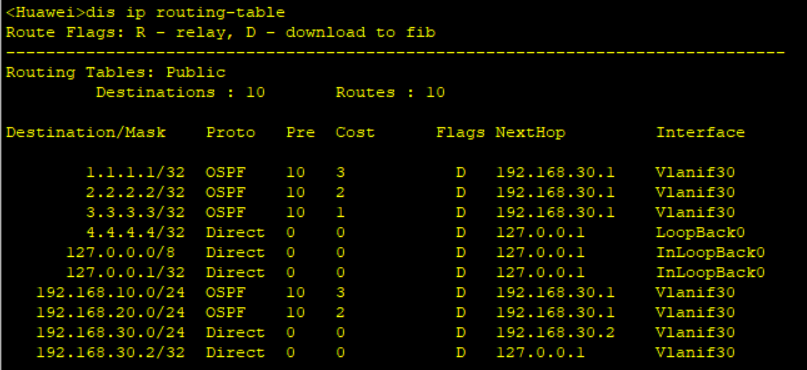The height and width of the screenshot is (370, 807).
Task: Click the Cost column header
Action: coord(355,133)
